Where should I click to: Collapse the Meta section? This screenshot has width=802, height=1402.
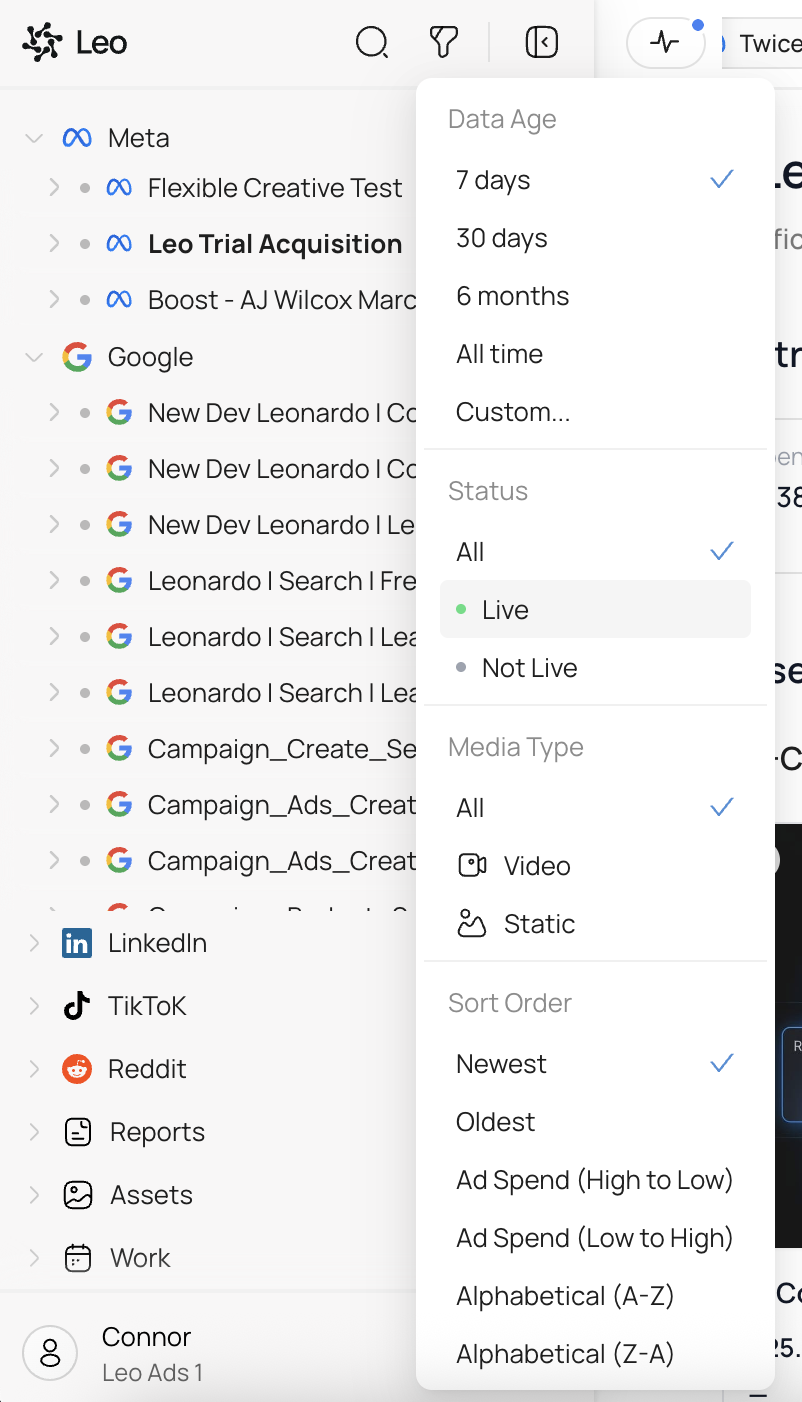[x=33, y=137]
